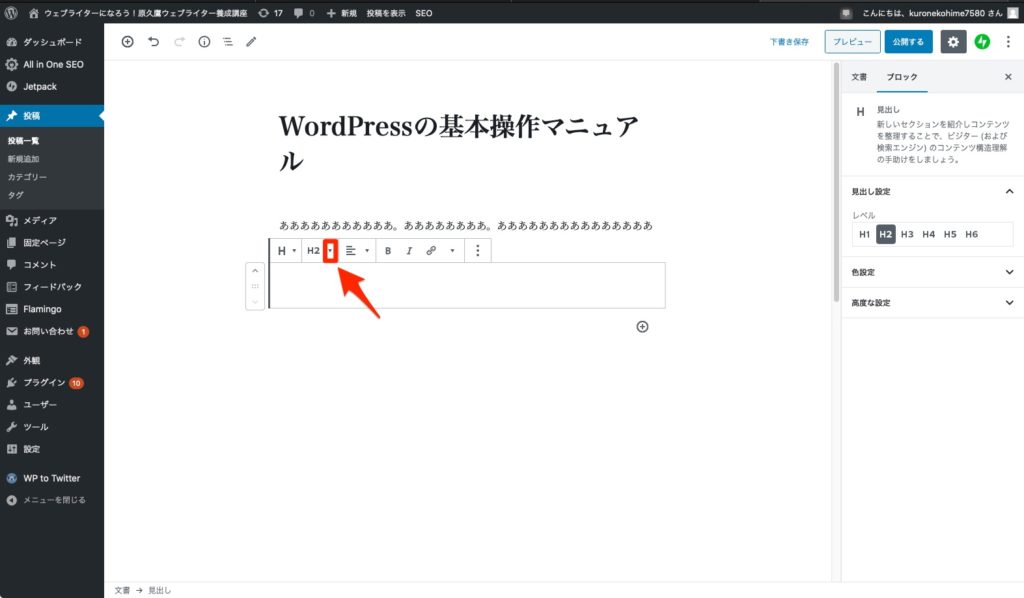The image size is (1024, 598).
Task: Go to 新規追加 submenu
Action: [24, 159]
